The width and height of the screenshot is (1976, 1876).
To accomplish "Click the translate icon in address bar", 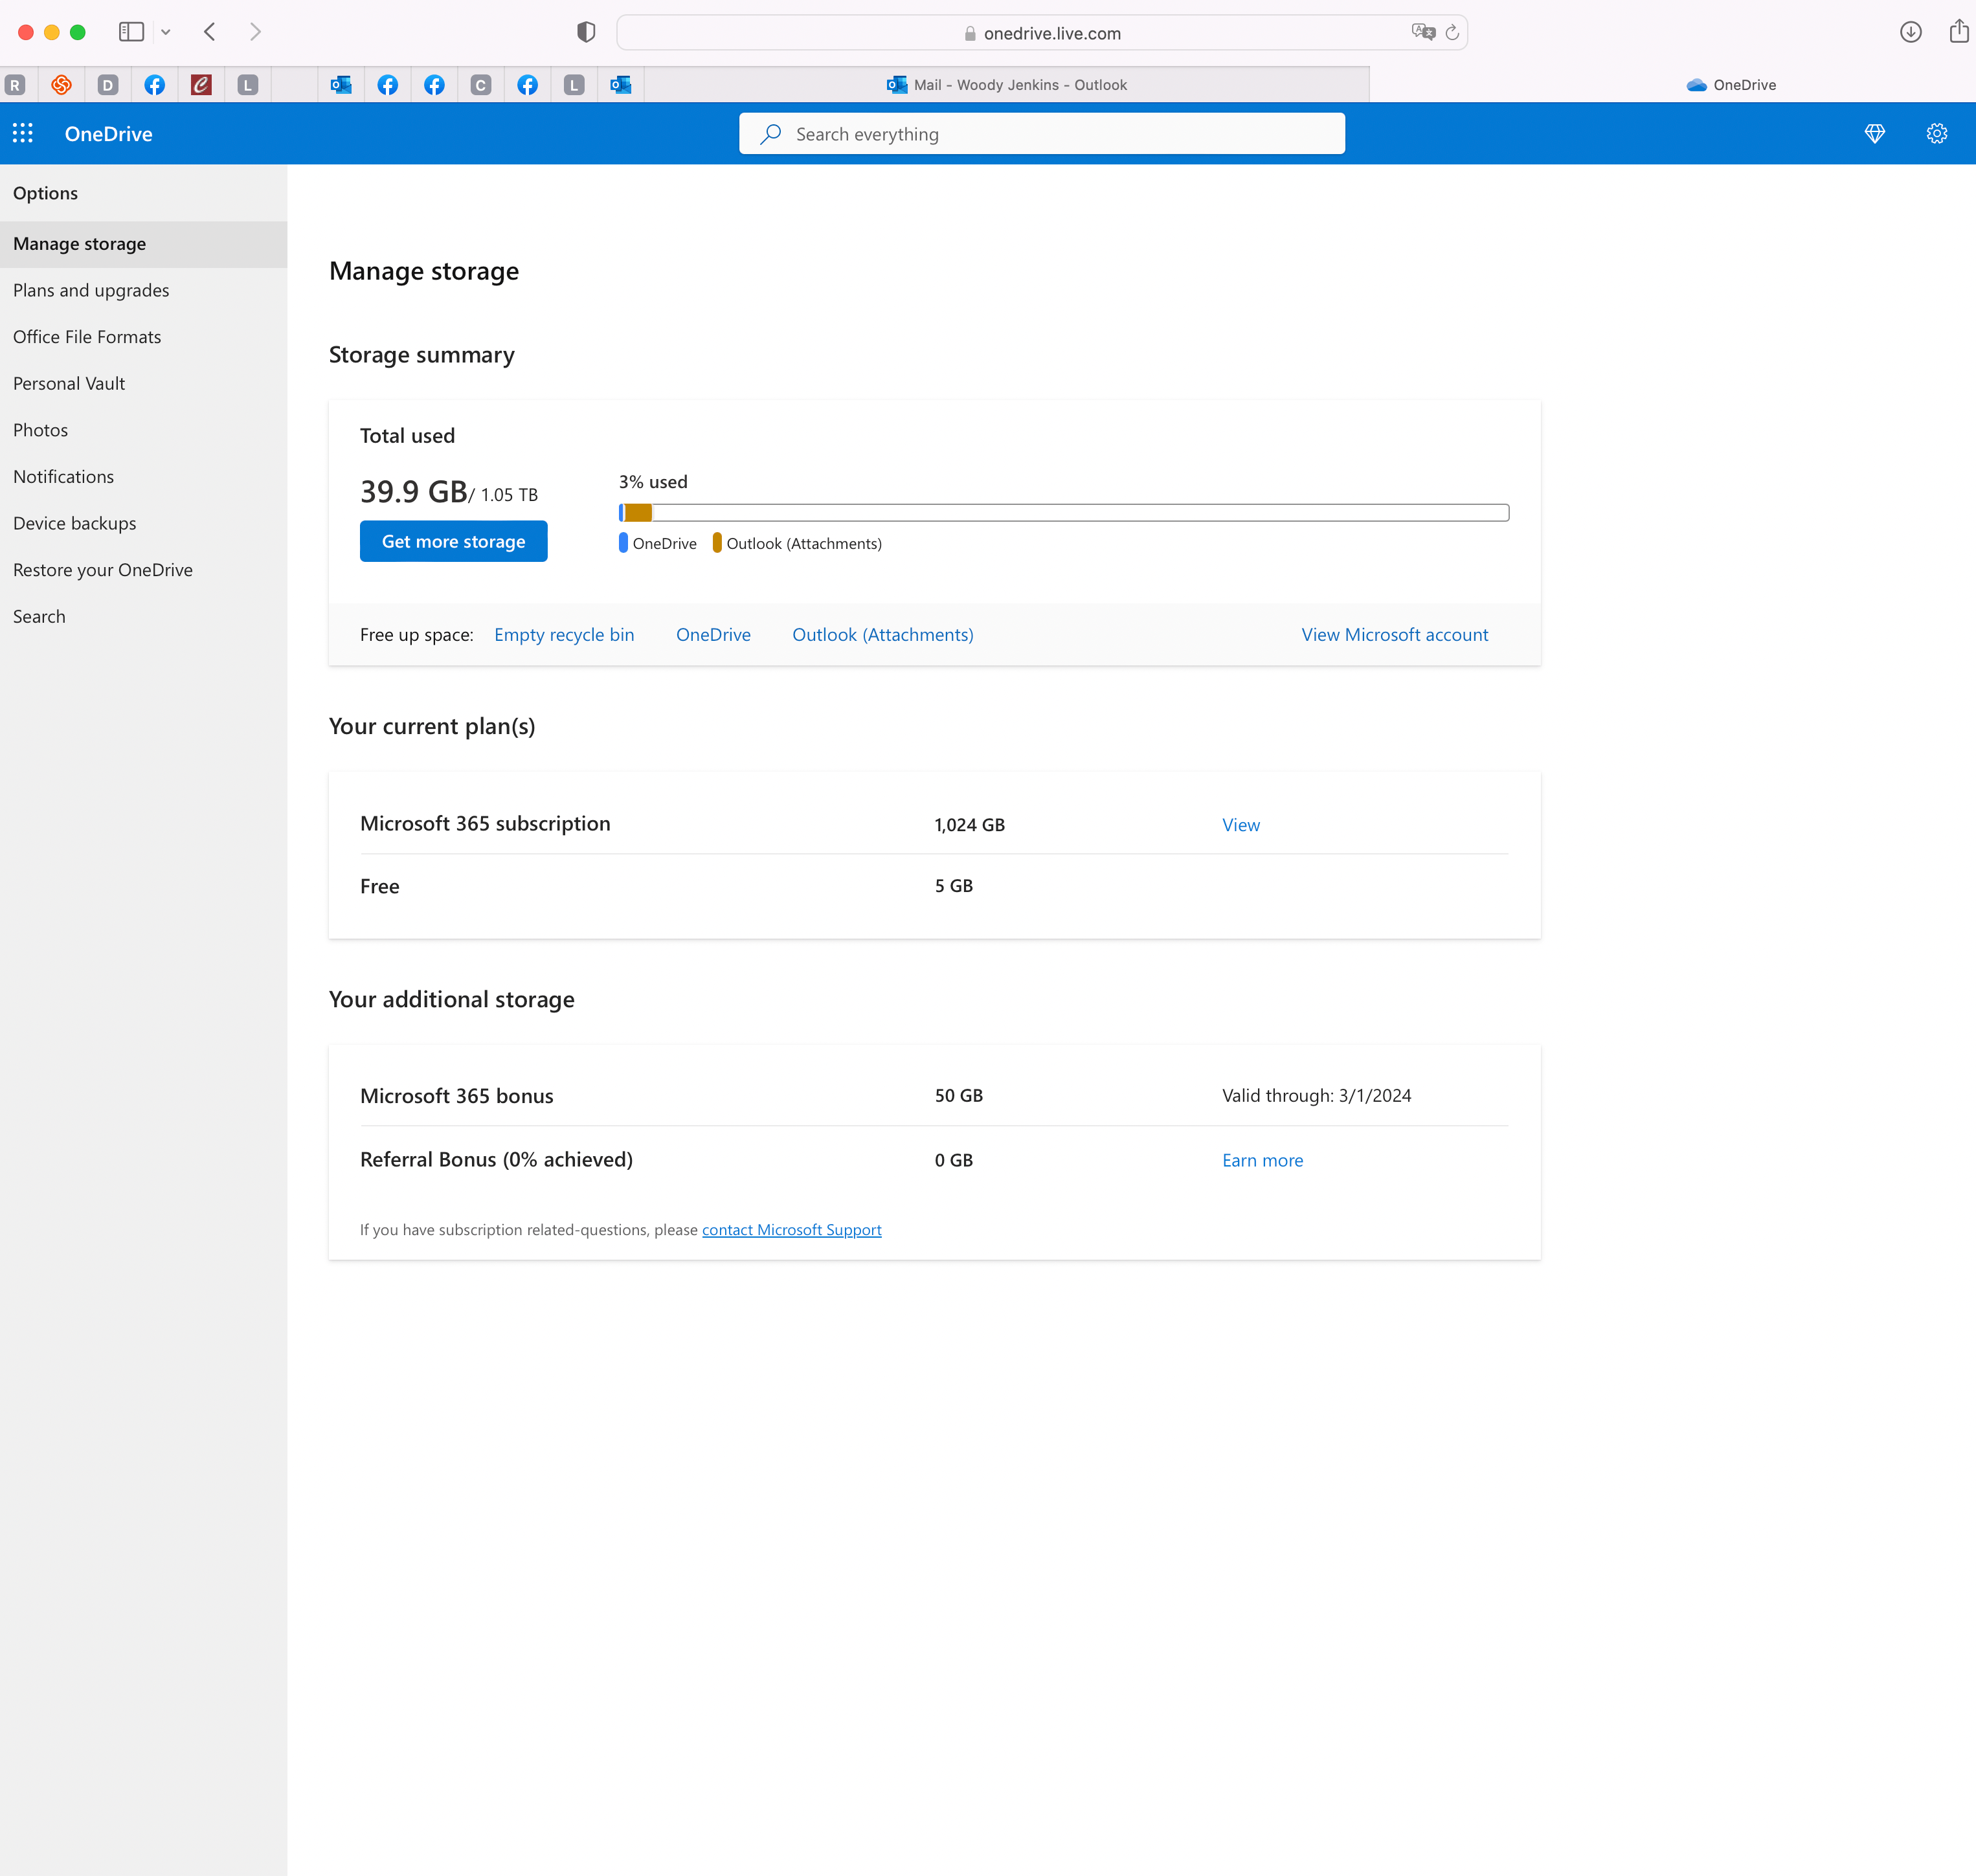I will click(1423, 32).
